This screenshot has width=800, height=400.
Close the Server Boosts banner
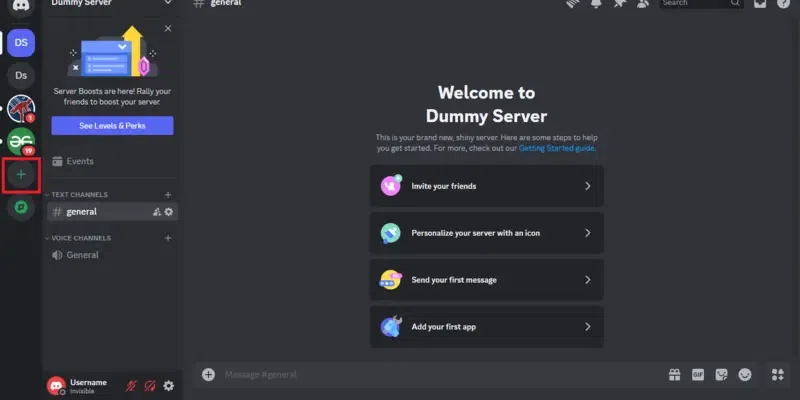click(168, 29)
